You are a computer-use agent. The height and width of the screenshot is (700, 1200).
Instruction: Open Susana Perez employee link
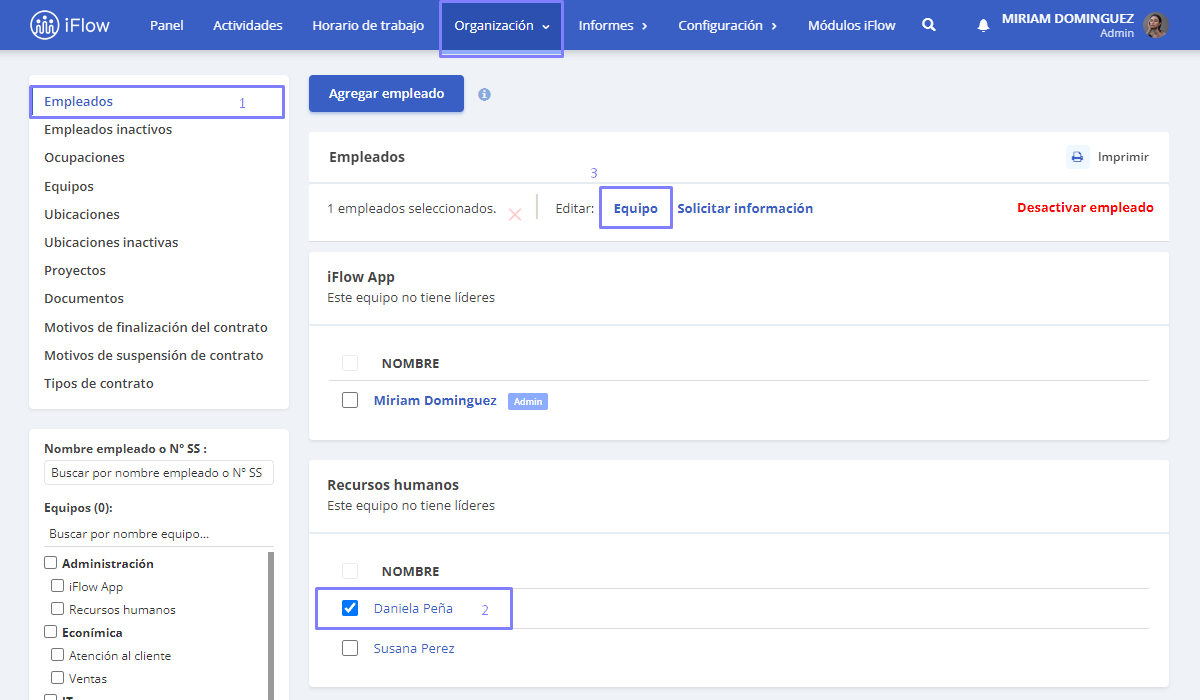[414, 648]
